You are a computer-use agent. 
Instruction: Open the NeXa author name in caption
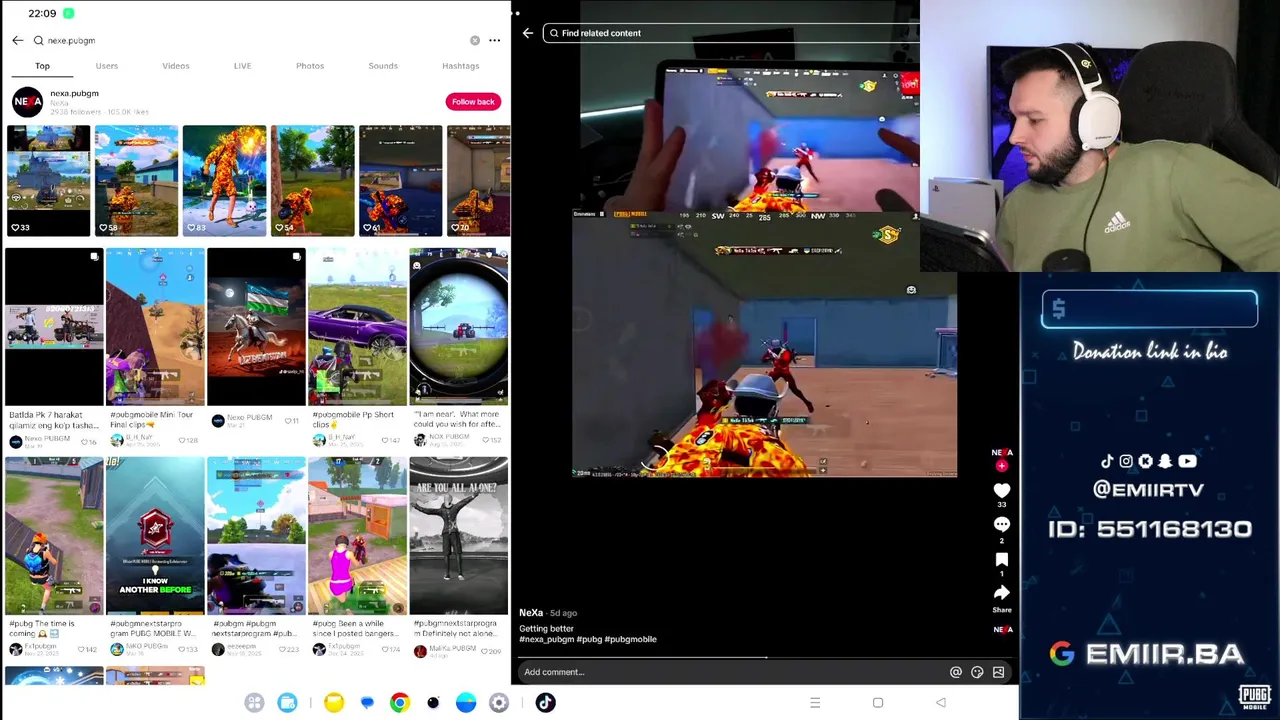[x=531, y=613]
